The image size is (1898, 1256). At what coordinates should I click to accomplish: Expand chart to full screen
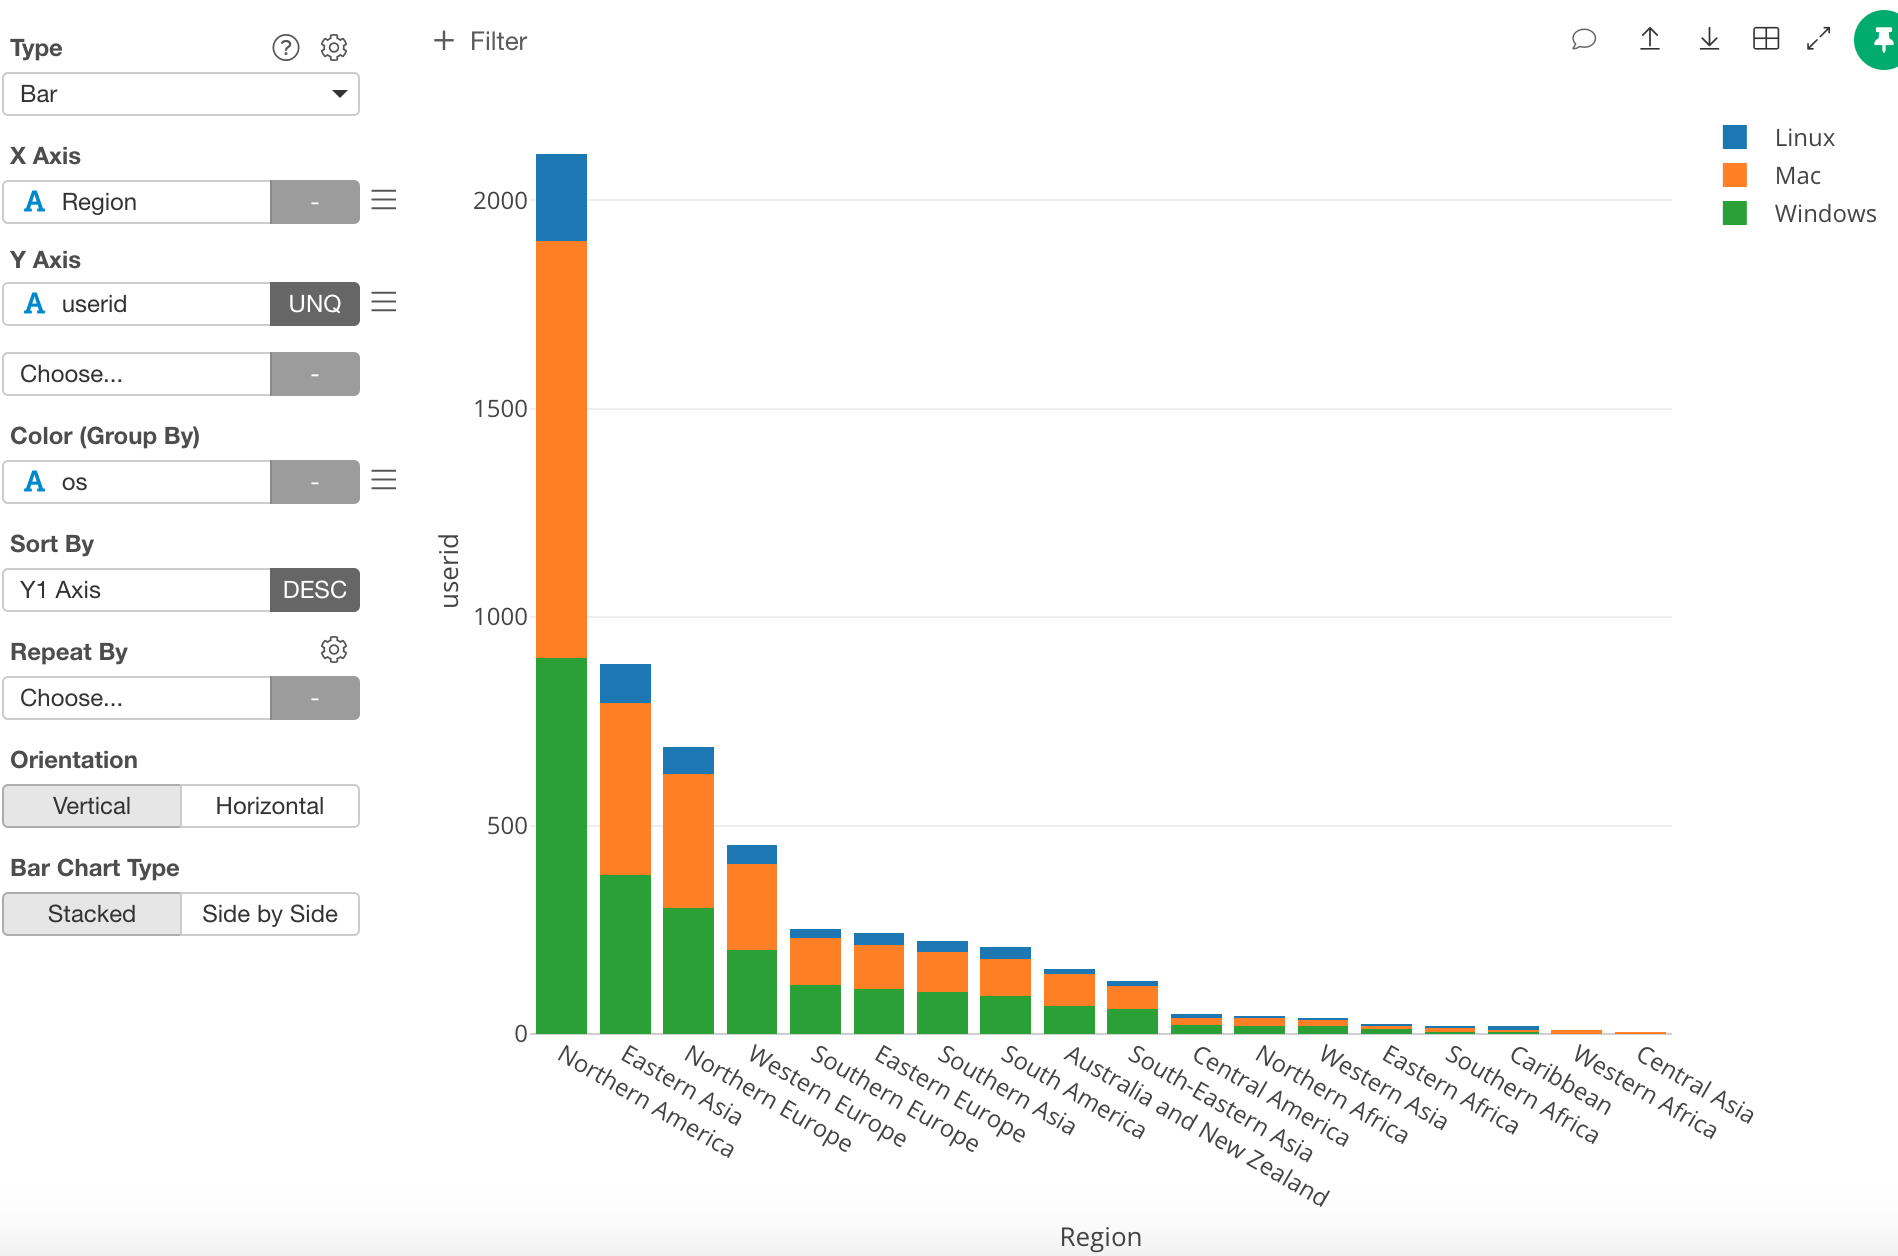coord(1819,40)
